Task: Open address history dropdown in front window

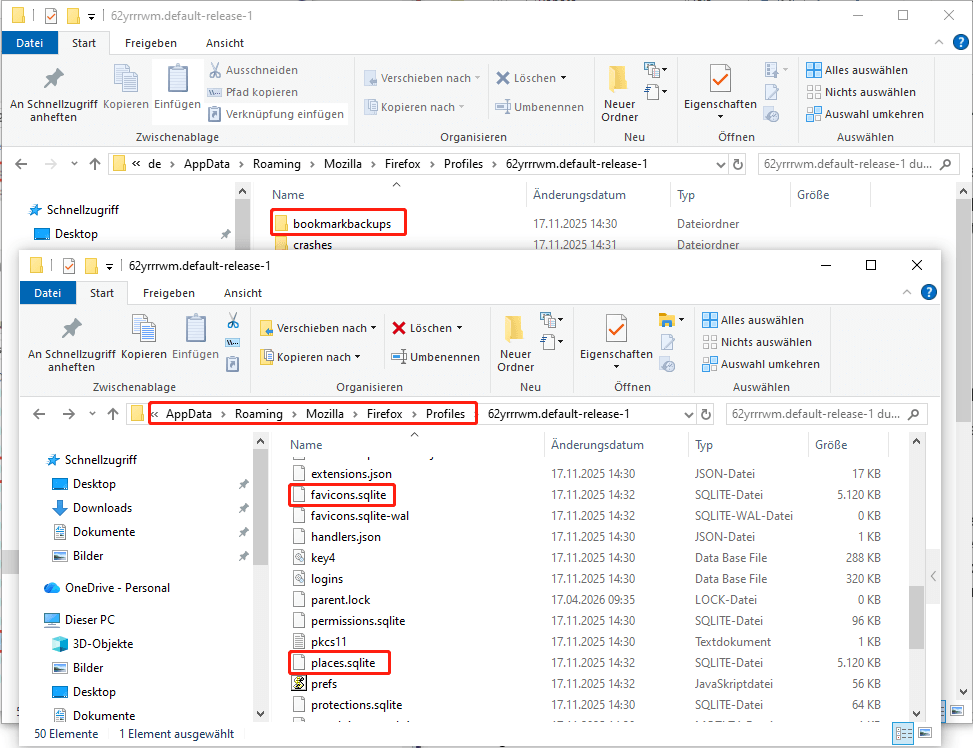Action: click(688, 414)
